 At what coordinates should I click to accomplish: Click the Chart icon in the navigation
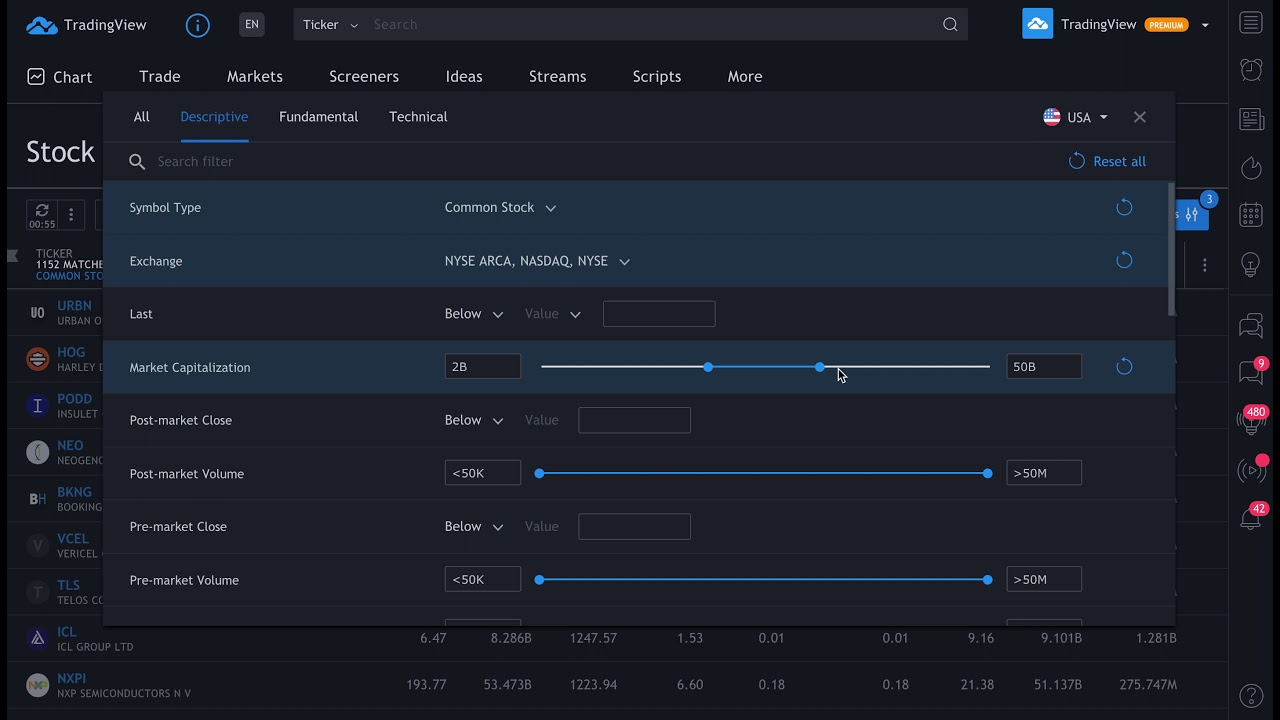[x=36, y=77]
